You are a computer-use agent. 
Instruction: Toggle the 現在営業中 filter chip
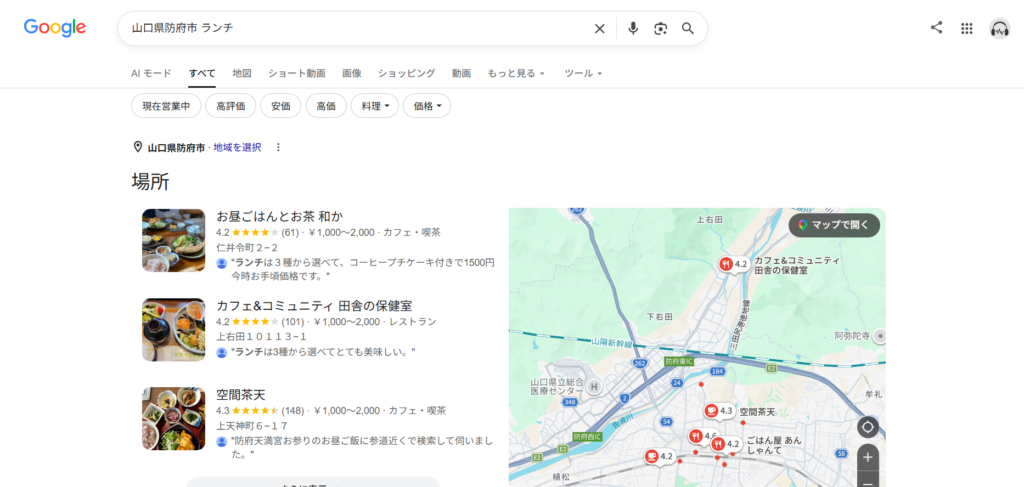coord(166,106)
